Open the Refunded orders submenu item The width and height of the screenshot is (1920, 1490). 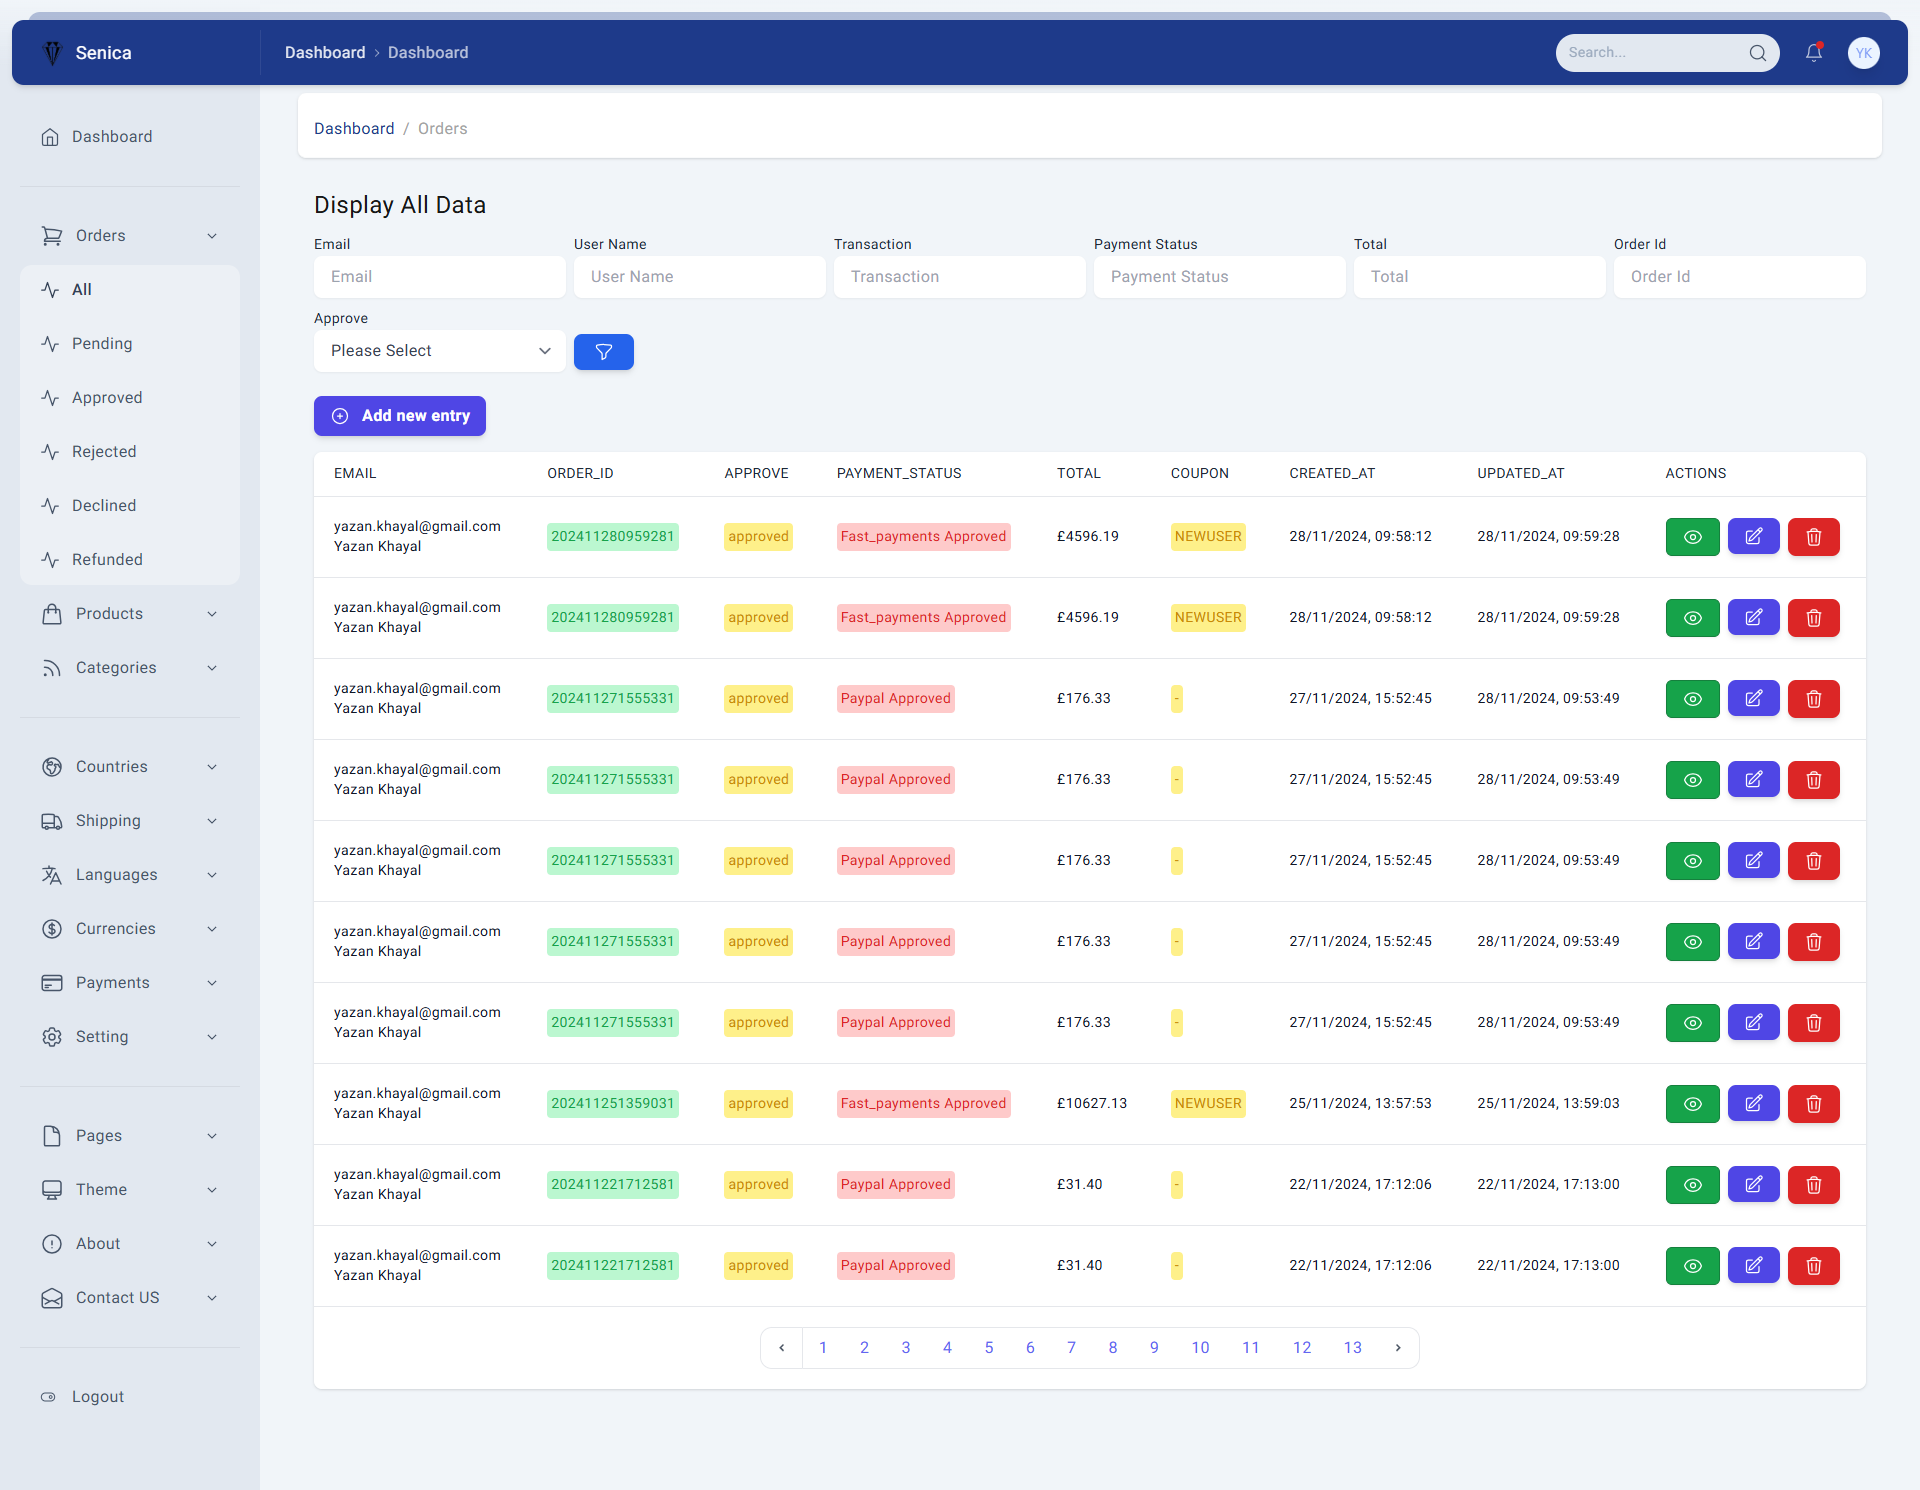tap(130, 560)
